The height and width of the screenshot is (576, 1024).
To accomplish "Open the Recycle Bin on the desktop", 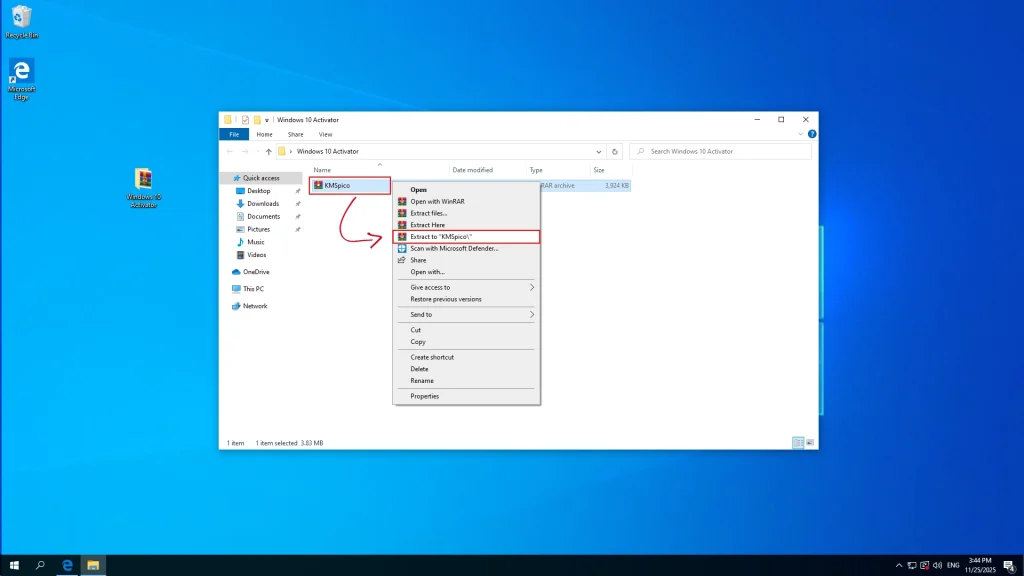I will [x=20, y=16].
